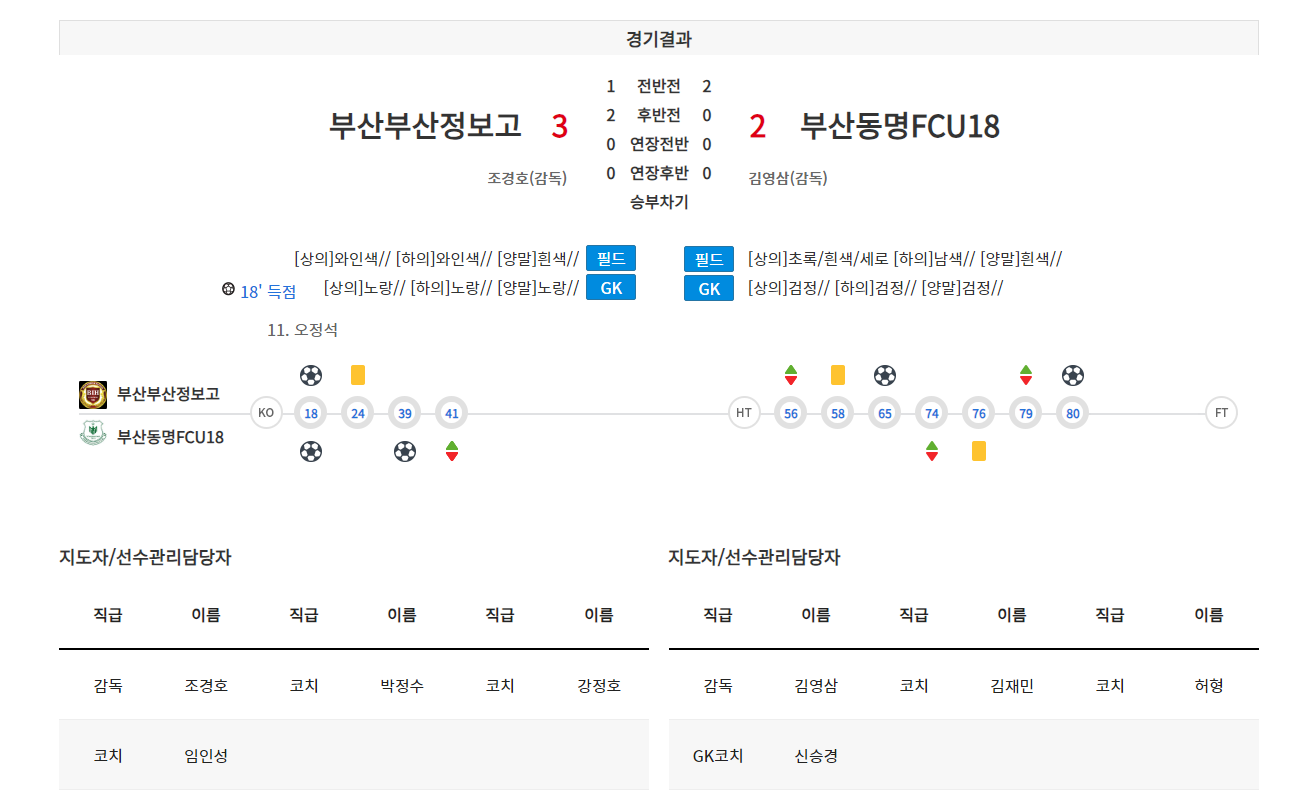
Task: Click the GK button beside the 검정 kit
Action: coord(709,288)
